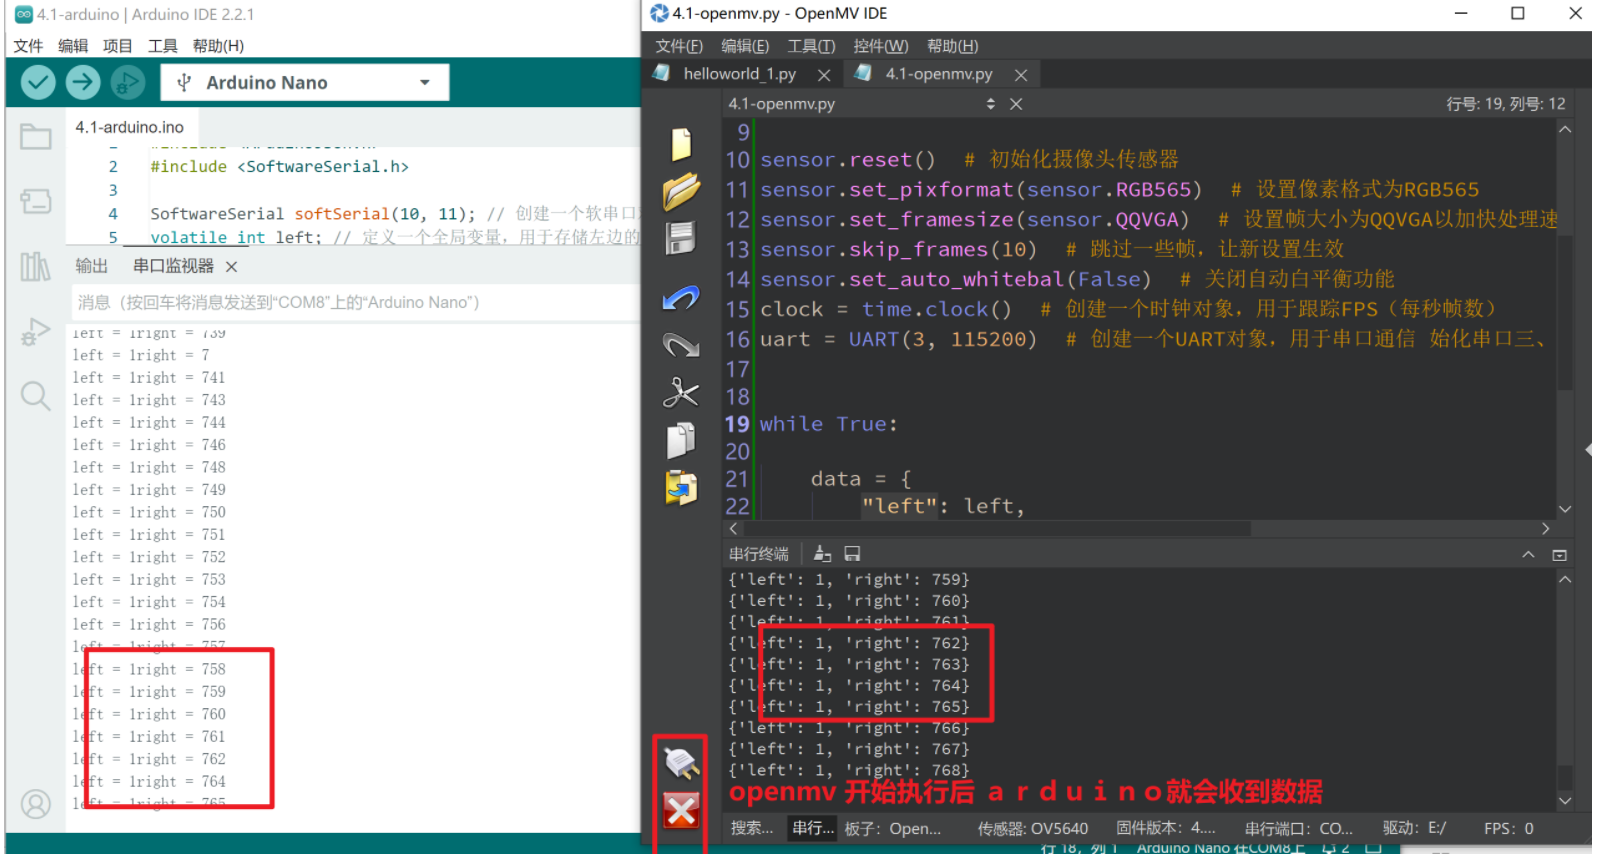
Task: Click OpenMV Cut scissors icon
Action: pyautogui.click(x=681, y=392)
